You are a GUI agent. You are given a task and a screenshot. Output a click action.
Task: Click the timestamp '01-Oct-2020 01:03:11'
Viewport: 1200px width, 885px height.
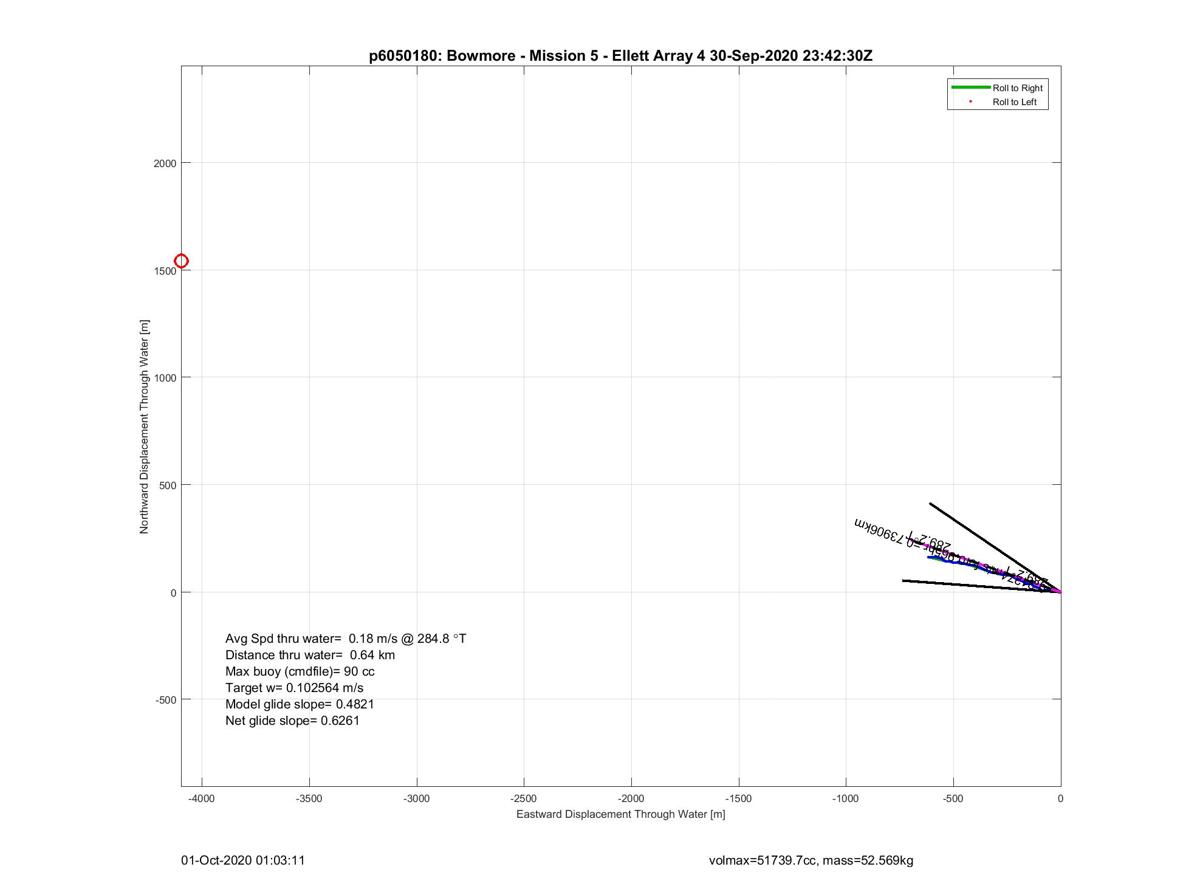[243, 860]
